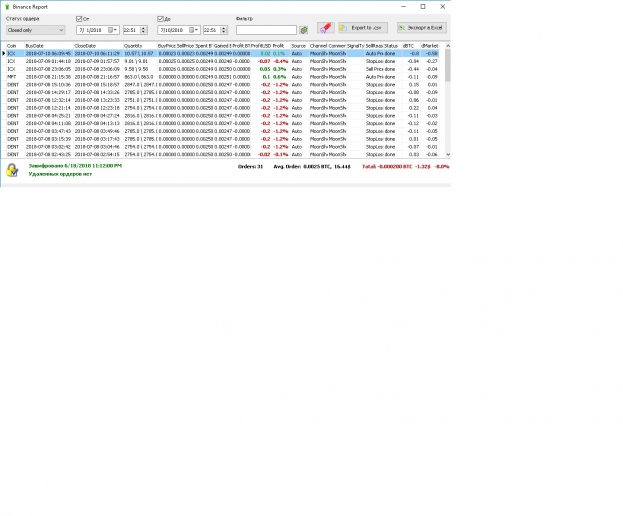
Task: Select the DENT row bought 2018-07-08 02:43:25
Action: tap(222, 154)
